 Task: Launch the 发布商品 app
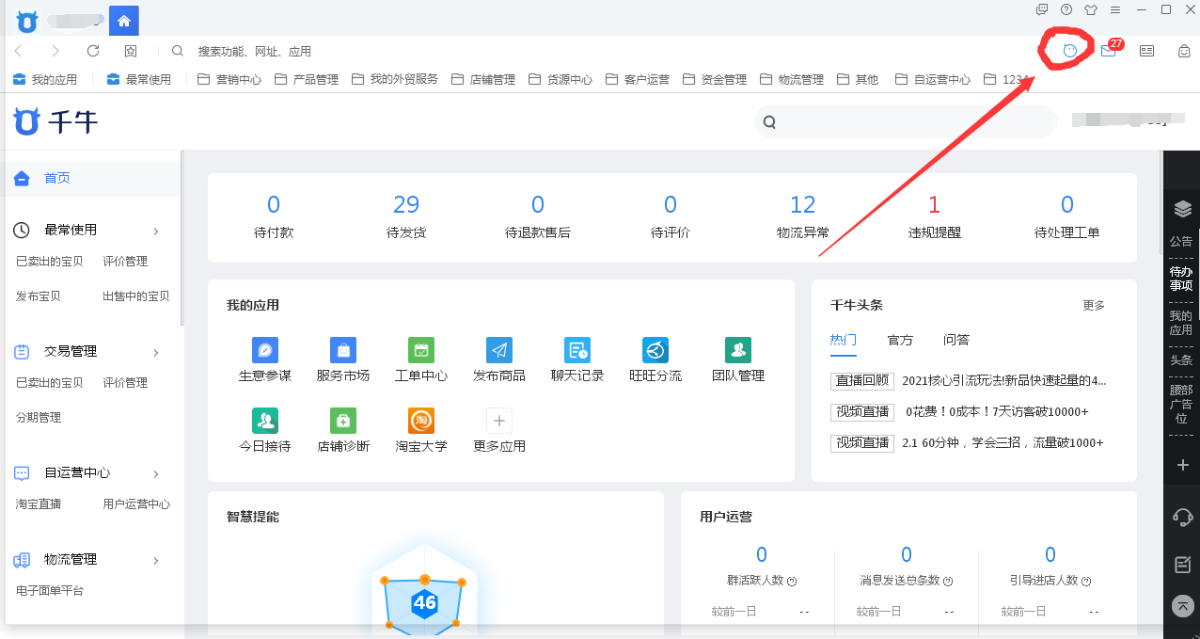tap(499, 350)
